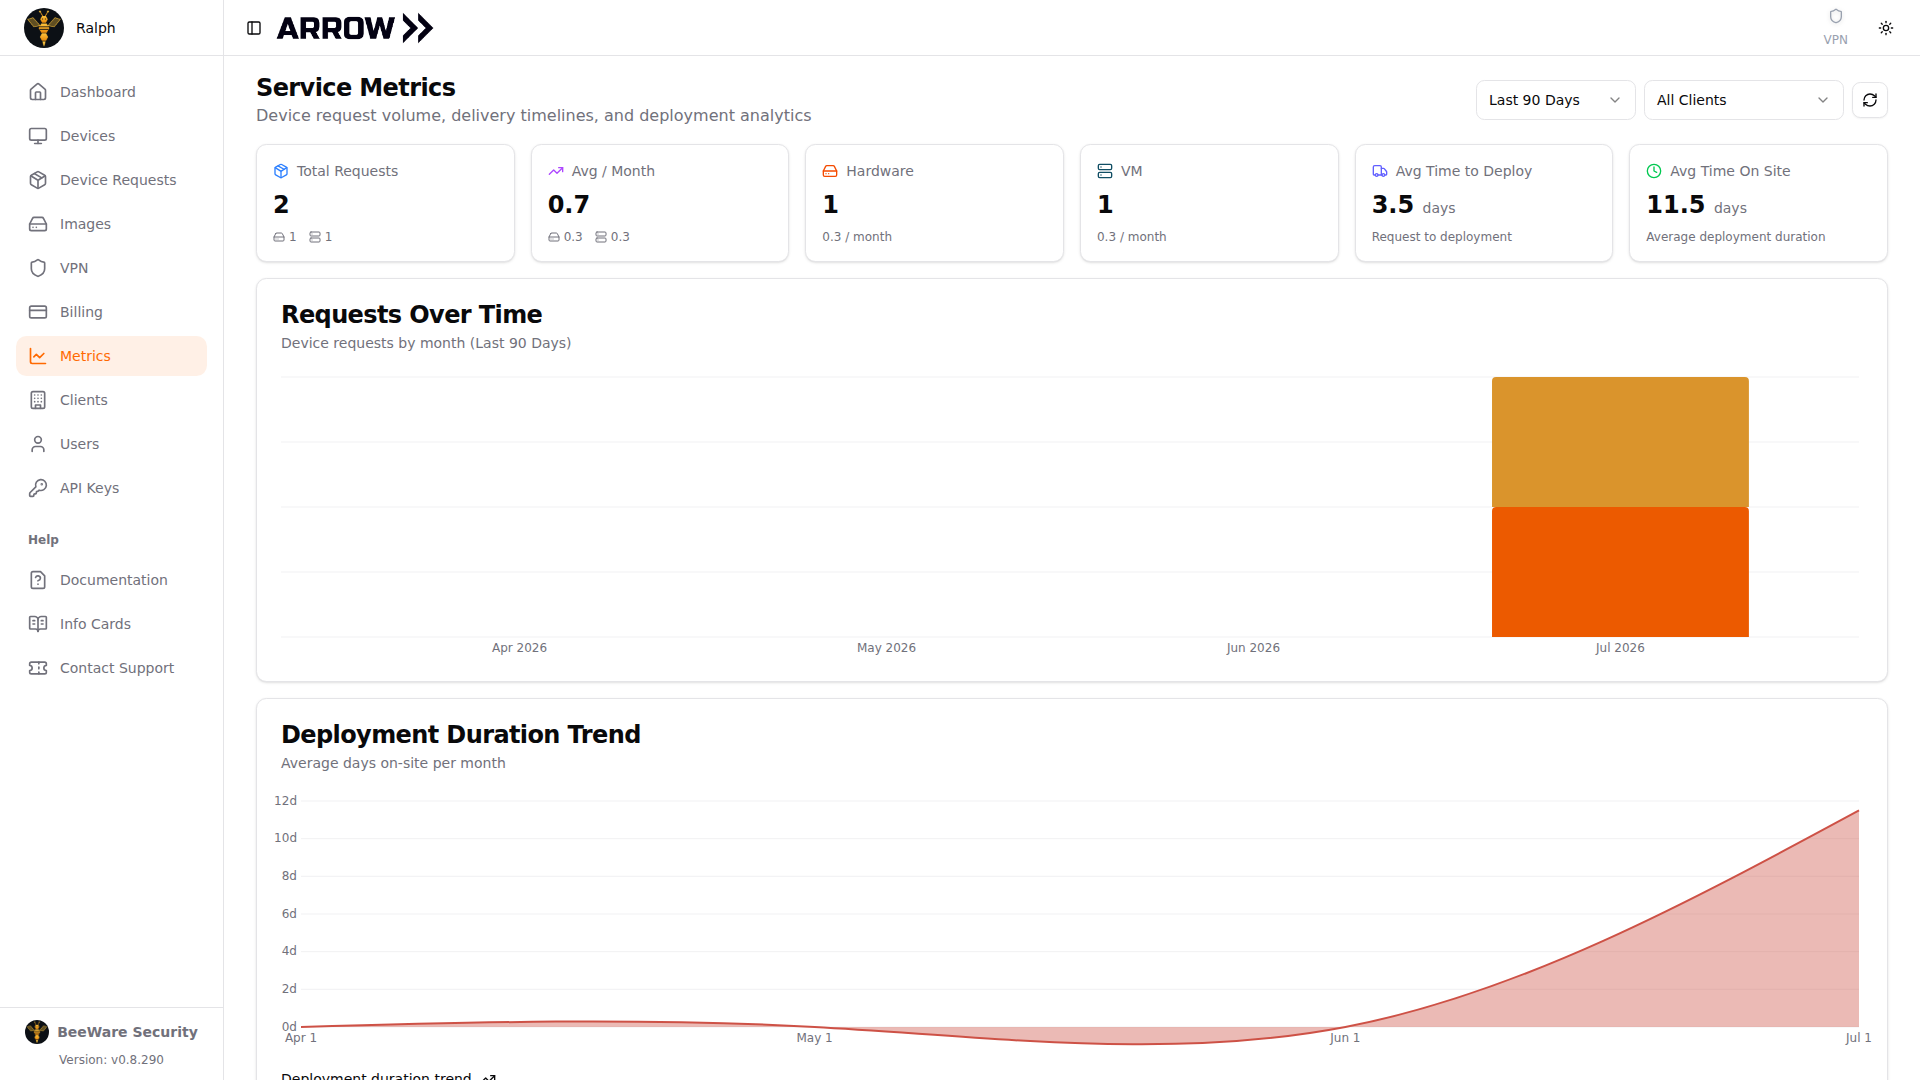Click the Ralph user avatar
1920x1080 pixels.
tap(44, 28)
